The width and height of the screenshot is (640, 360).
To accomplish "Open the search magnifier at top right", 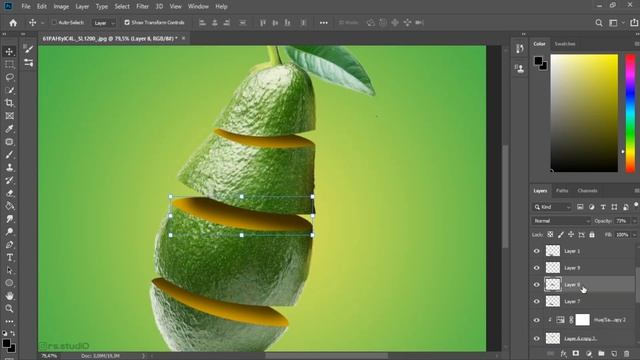I will (x=599, y=23).
